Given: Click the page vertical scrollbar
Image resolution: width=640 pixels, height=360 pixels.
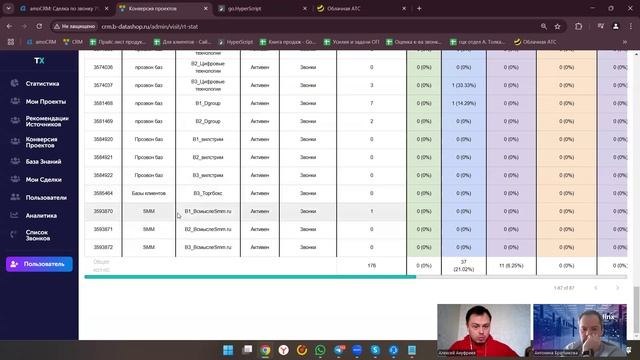Looking at the screenshot, I should (x=636, y=310).
